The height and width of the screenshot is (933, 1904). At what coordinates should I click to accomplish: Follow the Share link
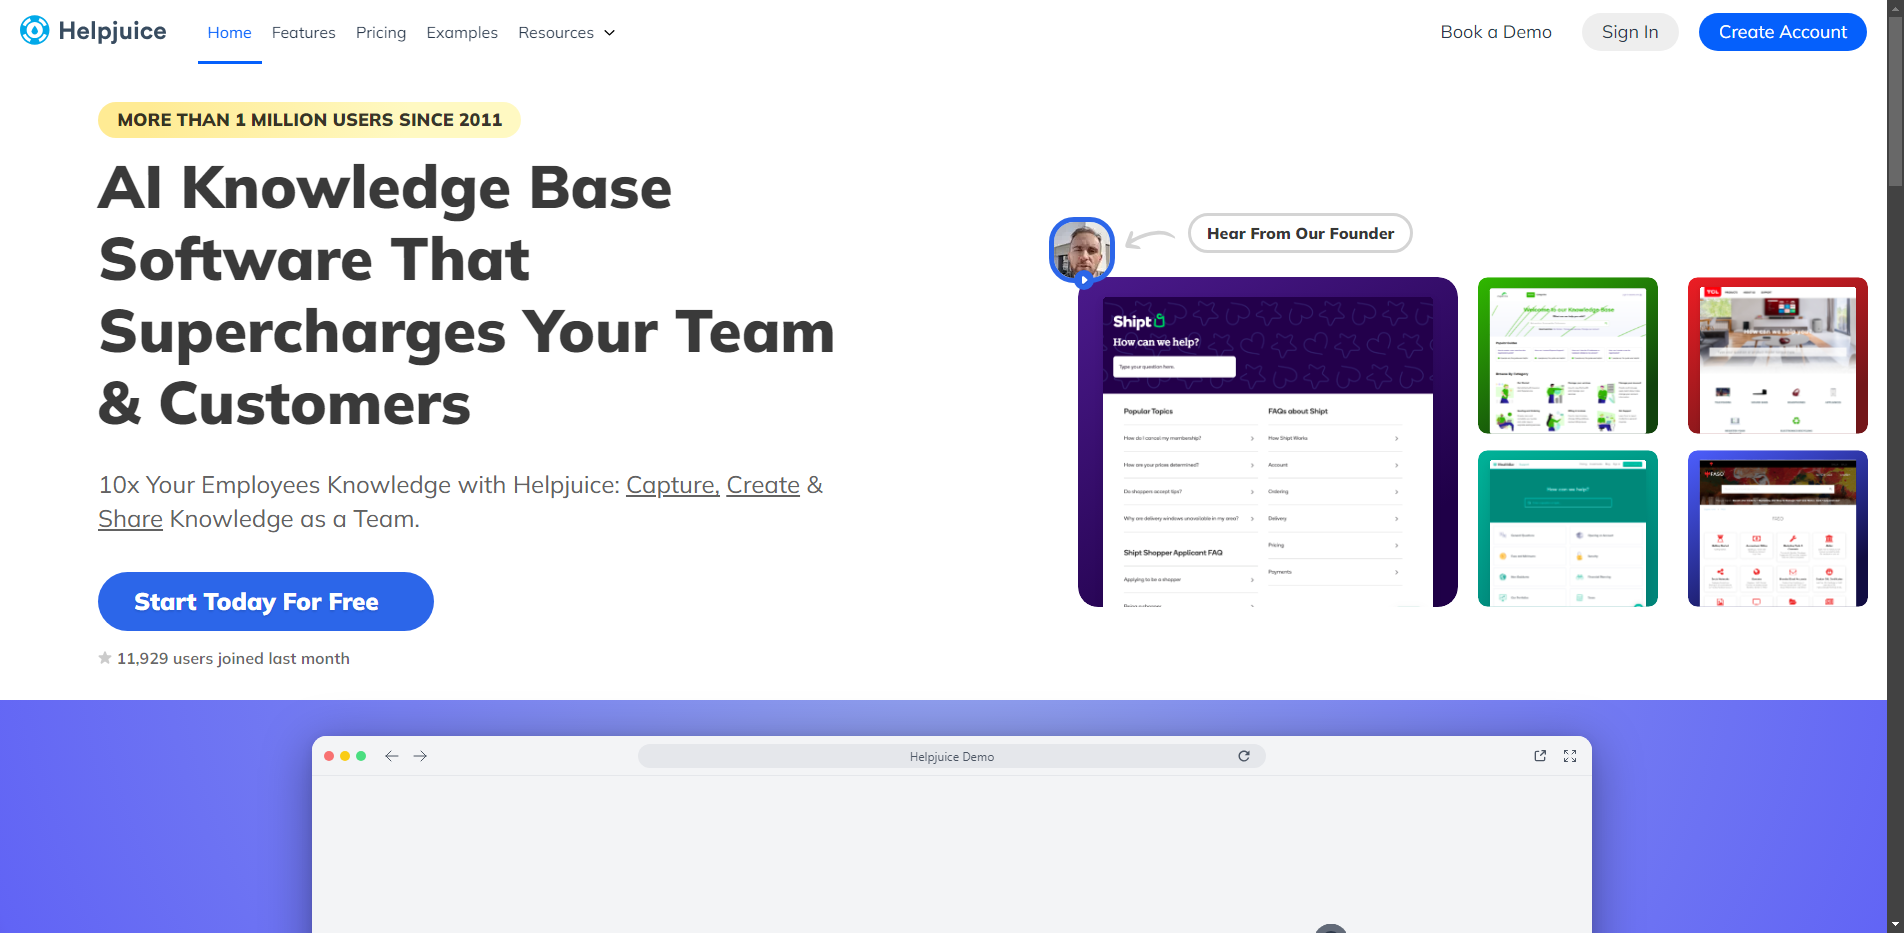click(130, 519)
